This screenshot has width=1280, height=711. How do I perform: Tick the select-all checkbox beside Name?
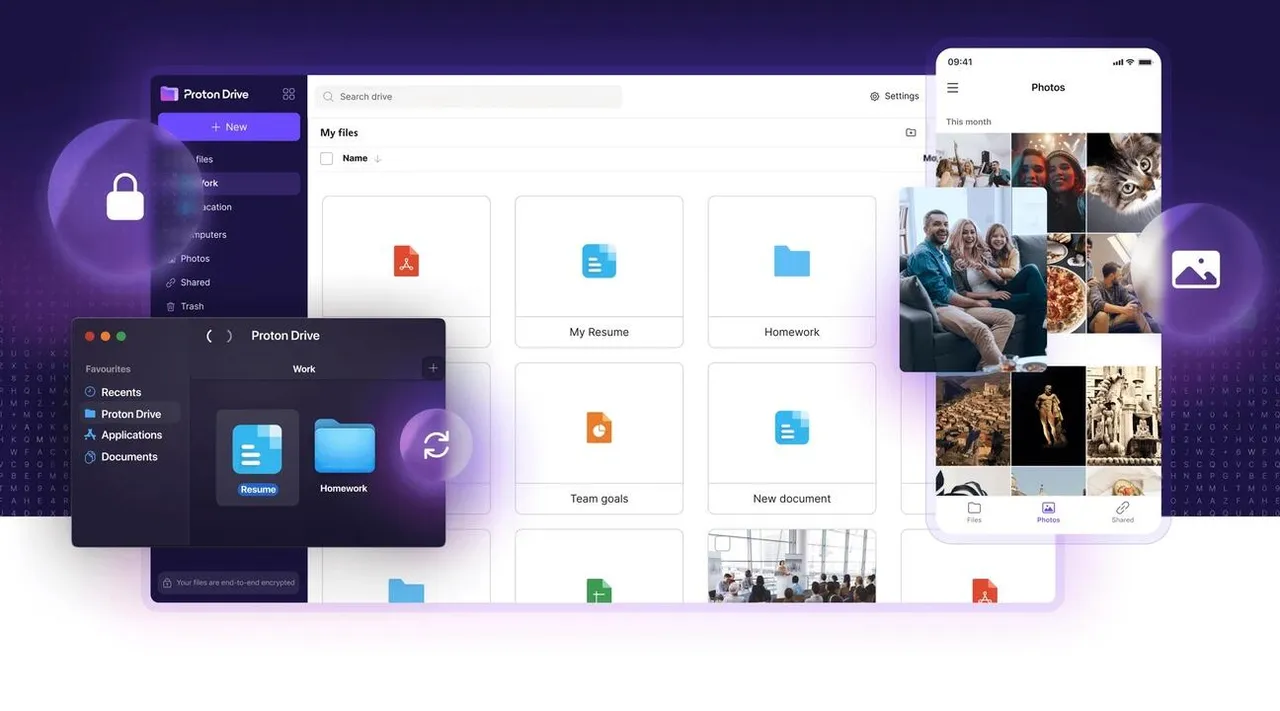coord(326,158)
